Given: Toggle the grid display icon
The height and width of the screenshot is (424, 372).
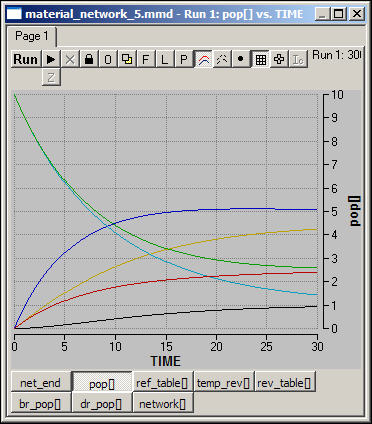Looking at the screenshot, I should pyautogui.click(x=260, y=59).
